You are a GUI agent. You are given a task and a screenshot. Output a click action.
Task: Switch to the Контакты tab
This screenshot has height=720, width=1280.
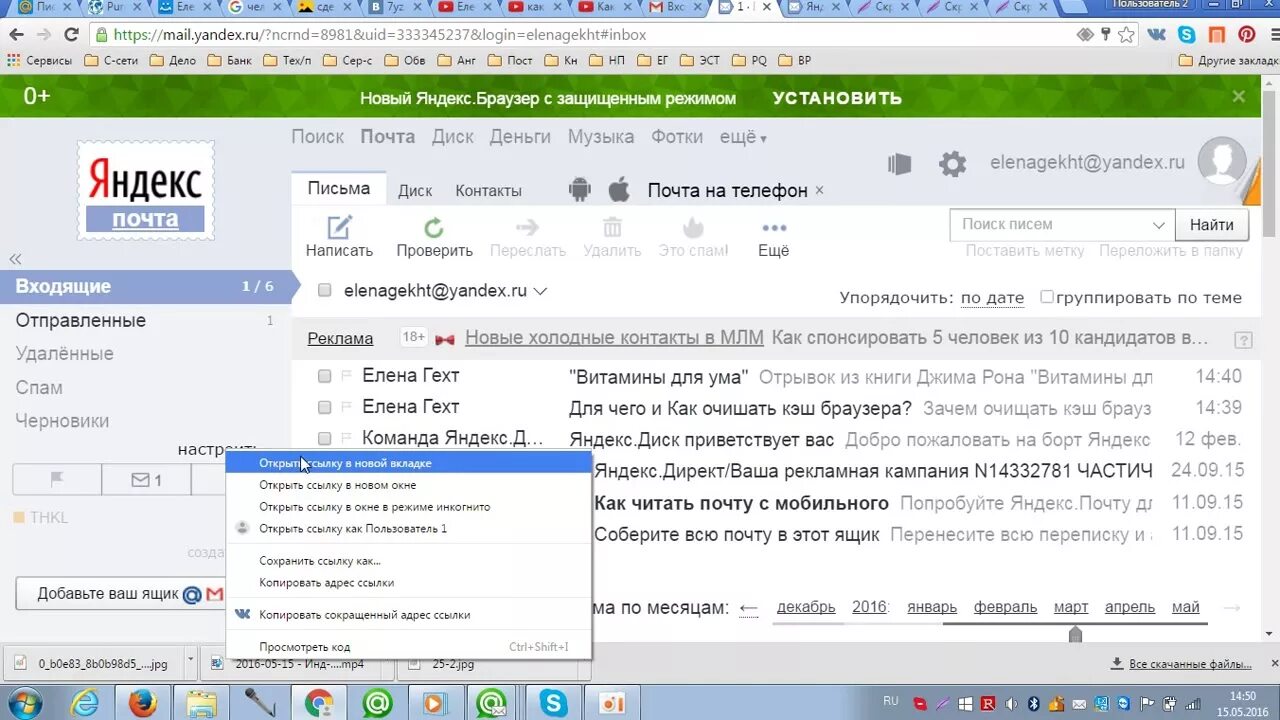[488, 191]
